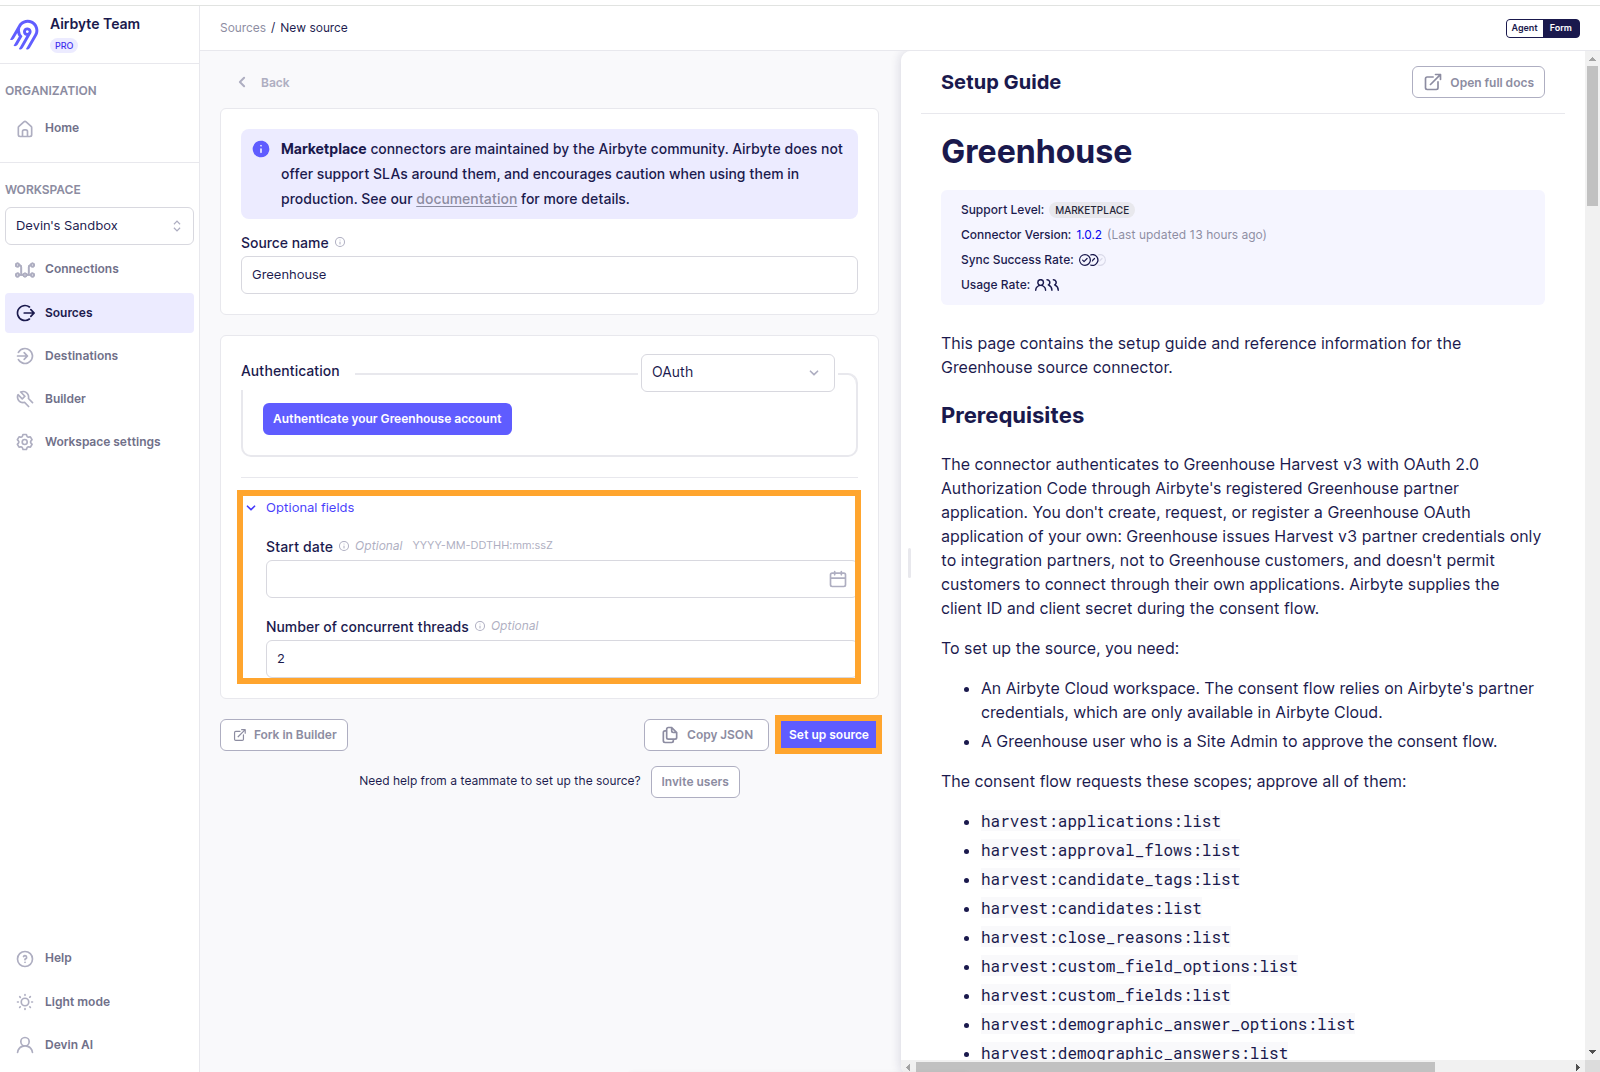Open the documentation link in the notice

click(x=466, y=199)
